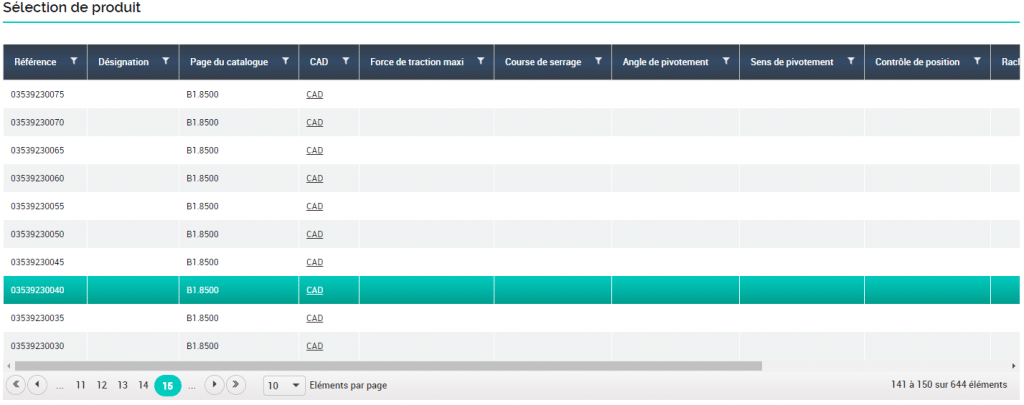The image size is (1024, 405).
Task: Switch to page 14
Action: pyautogui.click(x=143, y=385)
